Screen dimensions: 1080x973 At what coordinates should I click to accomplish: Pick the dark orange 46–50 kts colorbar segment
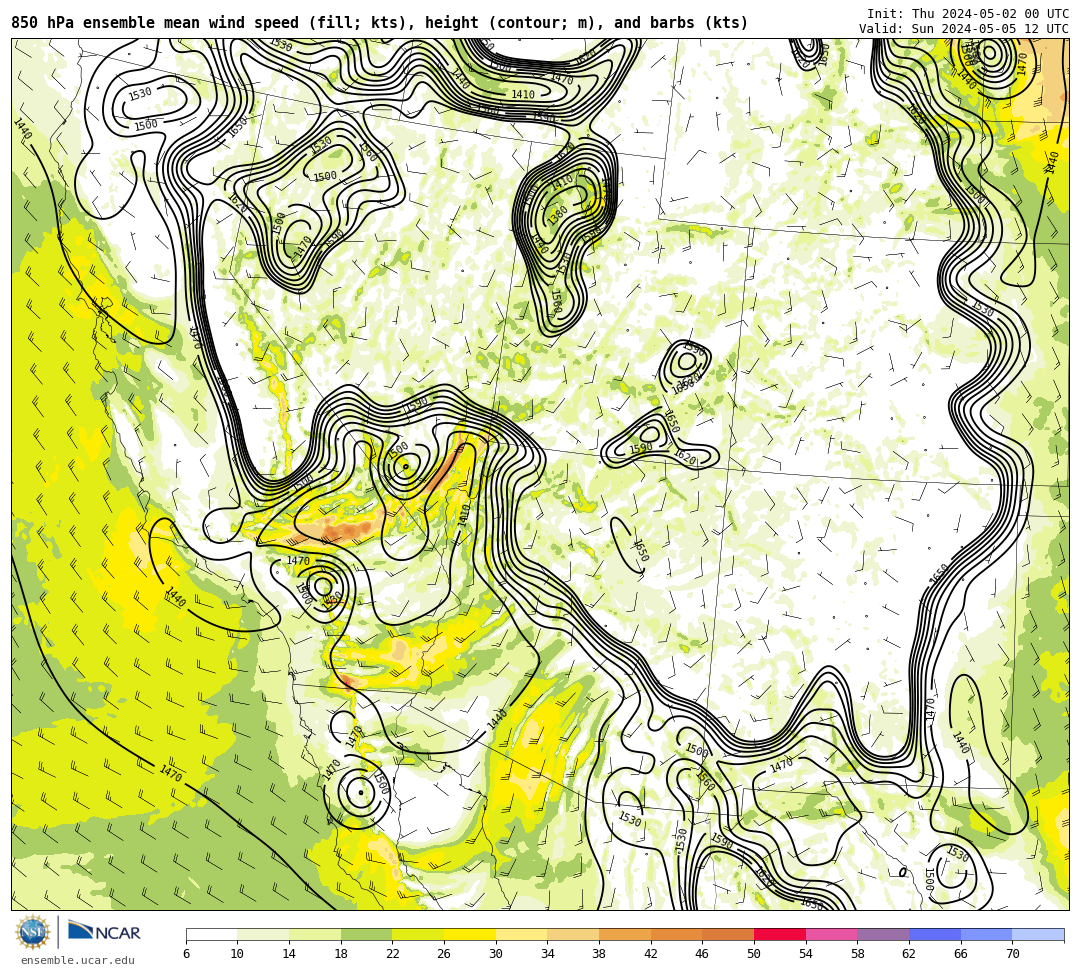(x=728, y=935)
